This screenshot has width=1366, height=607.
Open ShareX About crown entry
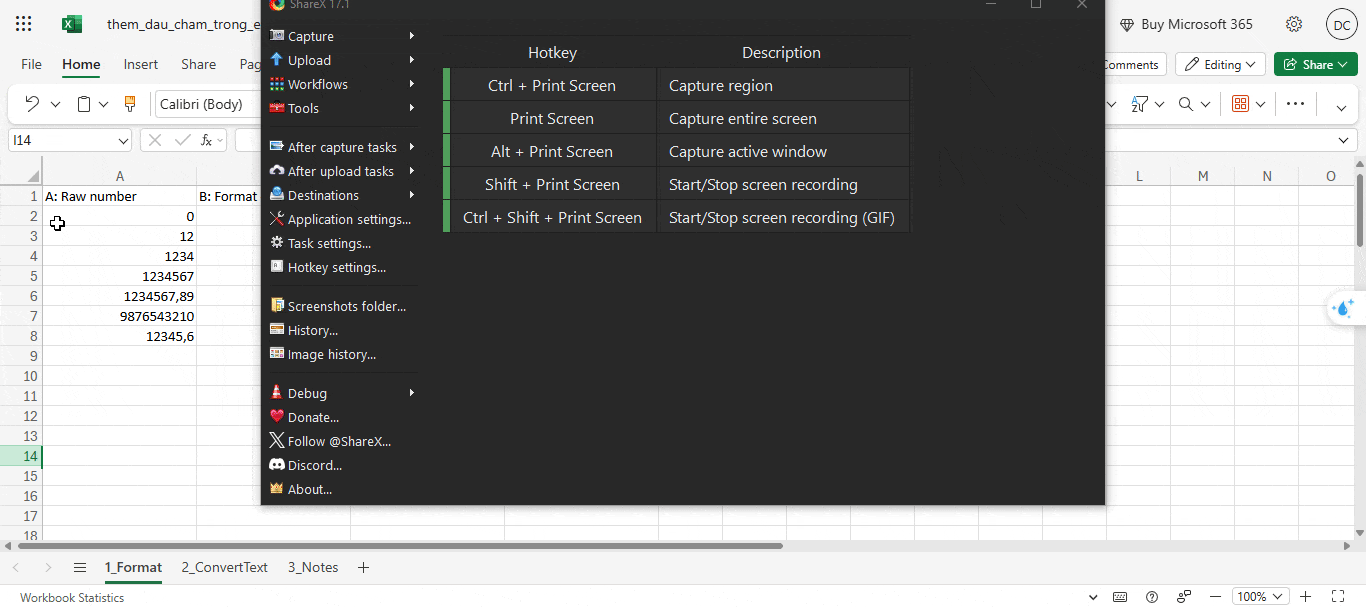click(300, 489)
